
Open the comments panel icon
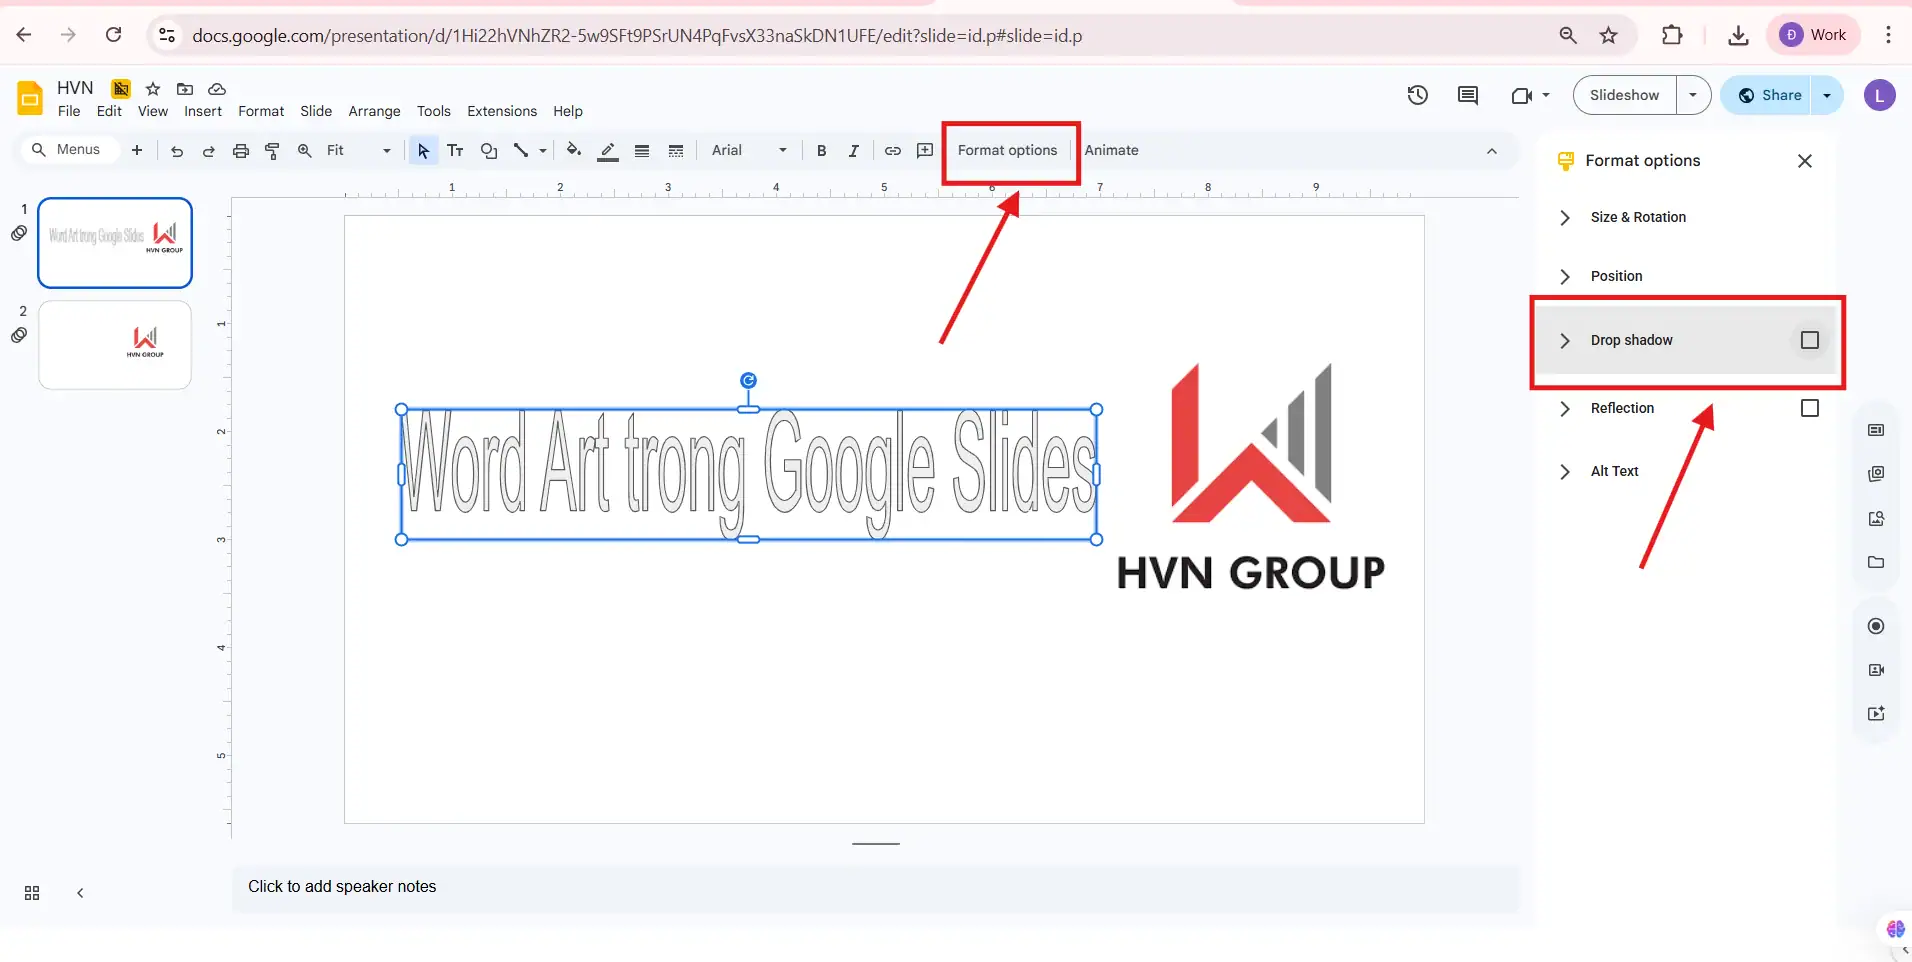[x=1467, y=95]
